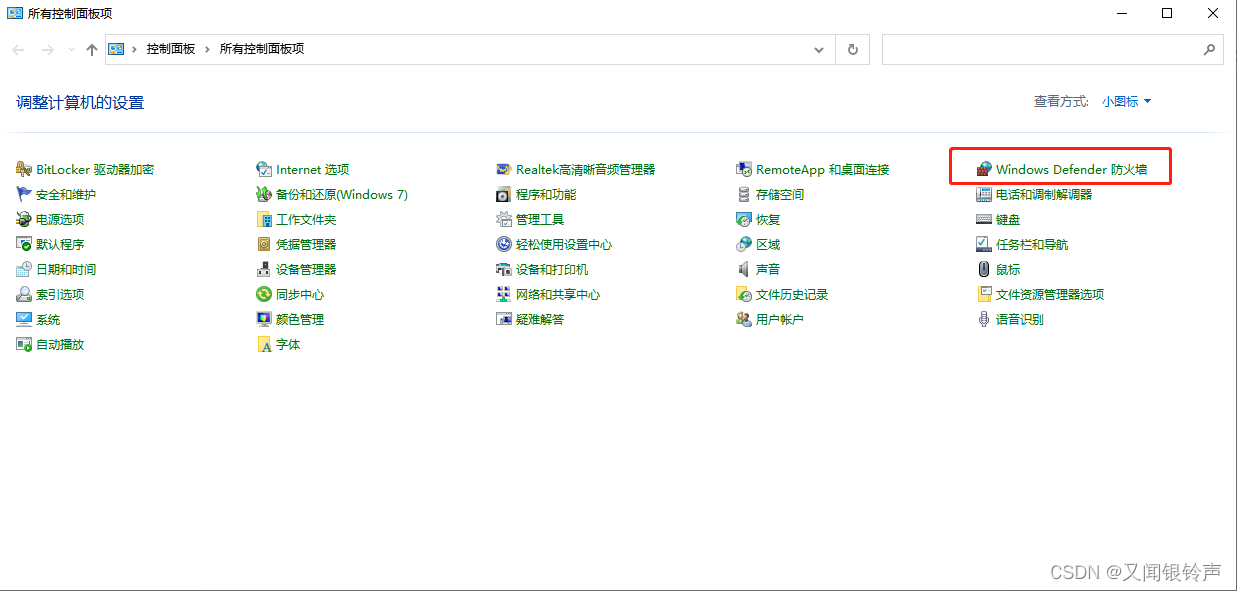Click the refresh button beside address bar
Viewport: 1237px width, 591px height.
click(x=852, y=49)
